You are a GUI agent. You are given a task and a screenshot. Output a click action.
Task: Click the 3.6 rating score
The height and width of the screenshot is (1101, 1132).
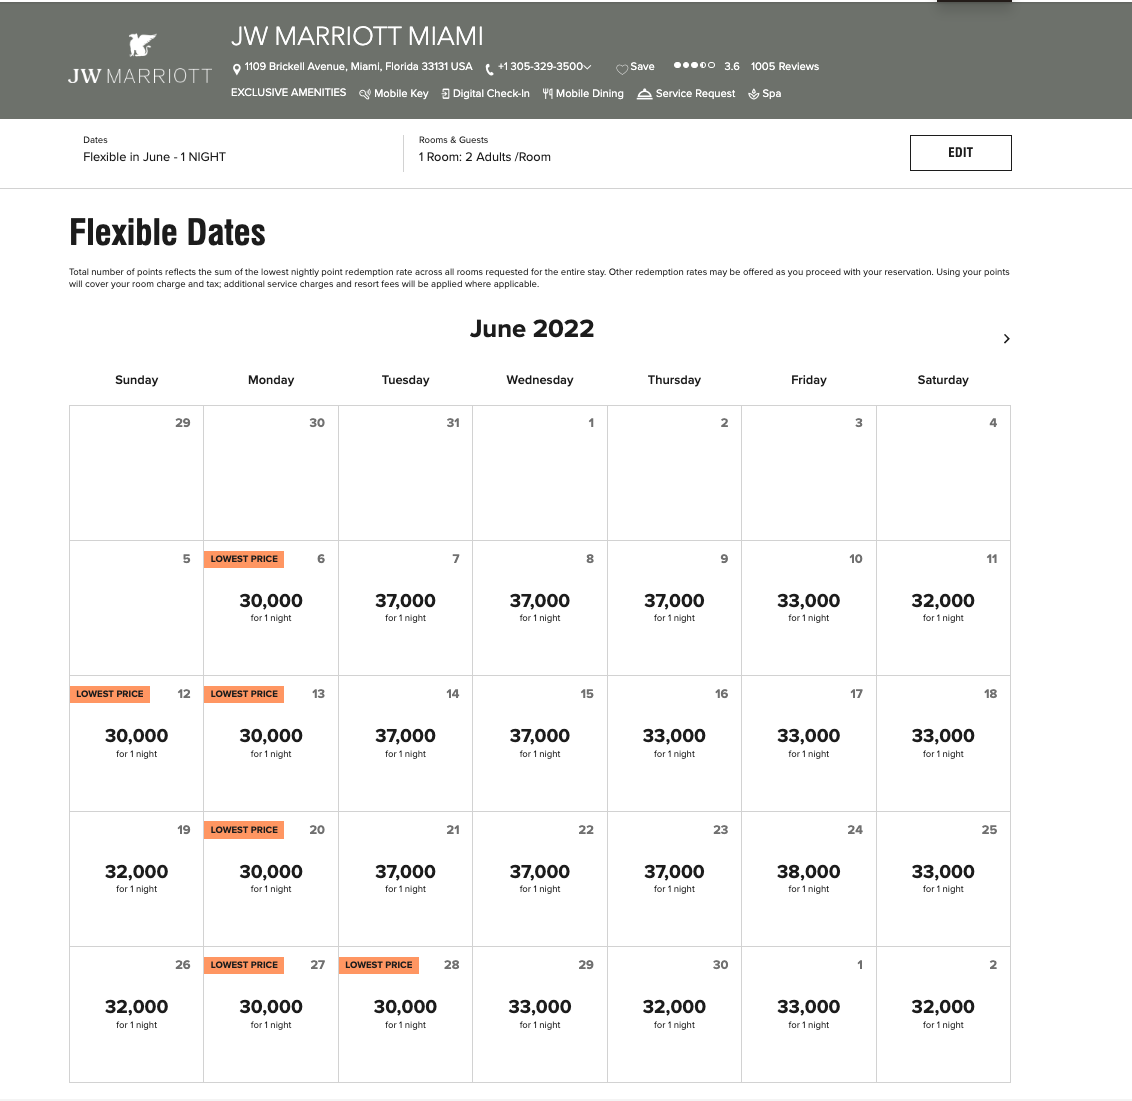click(731, 66)
